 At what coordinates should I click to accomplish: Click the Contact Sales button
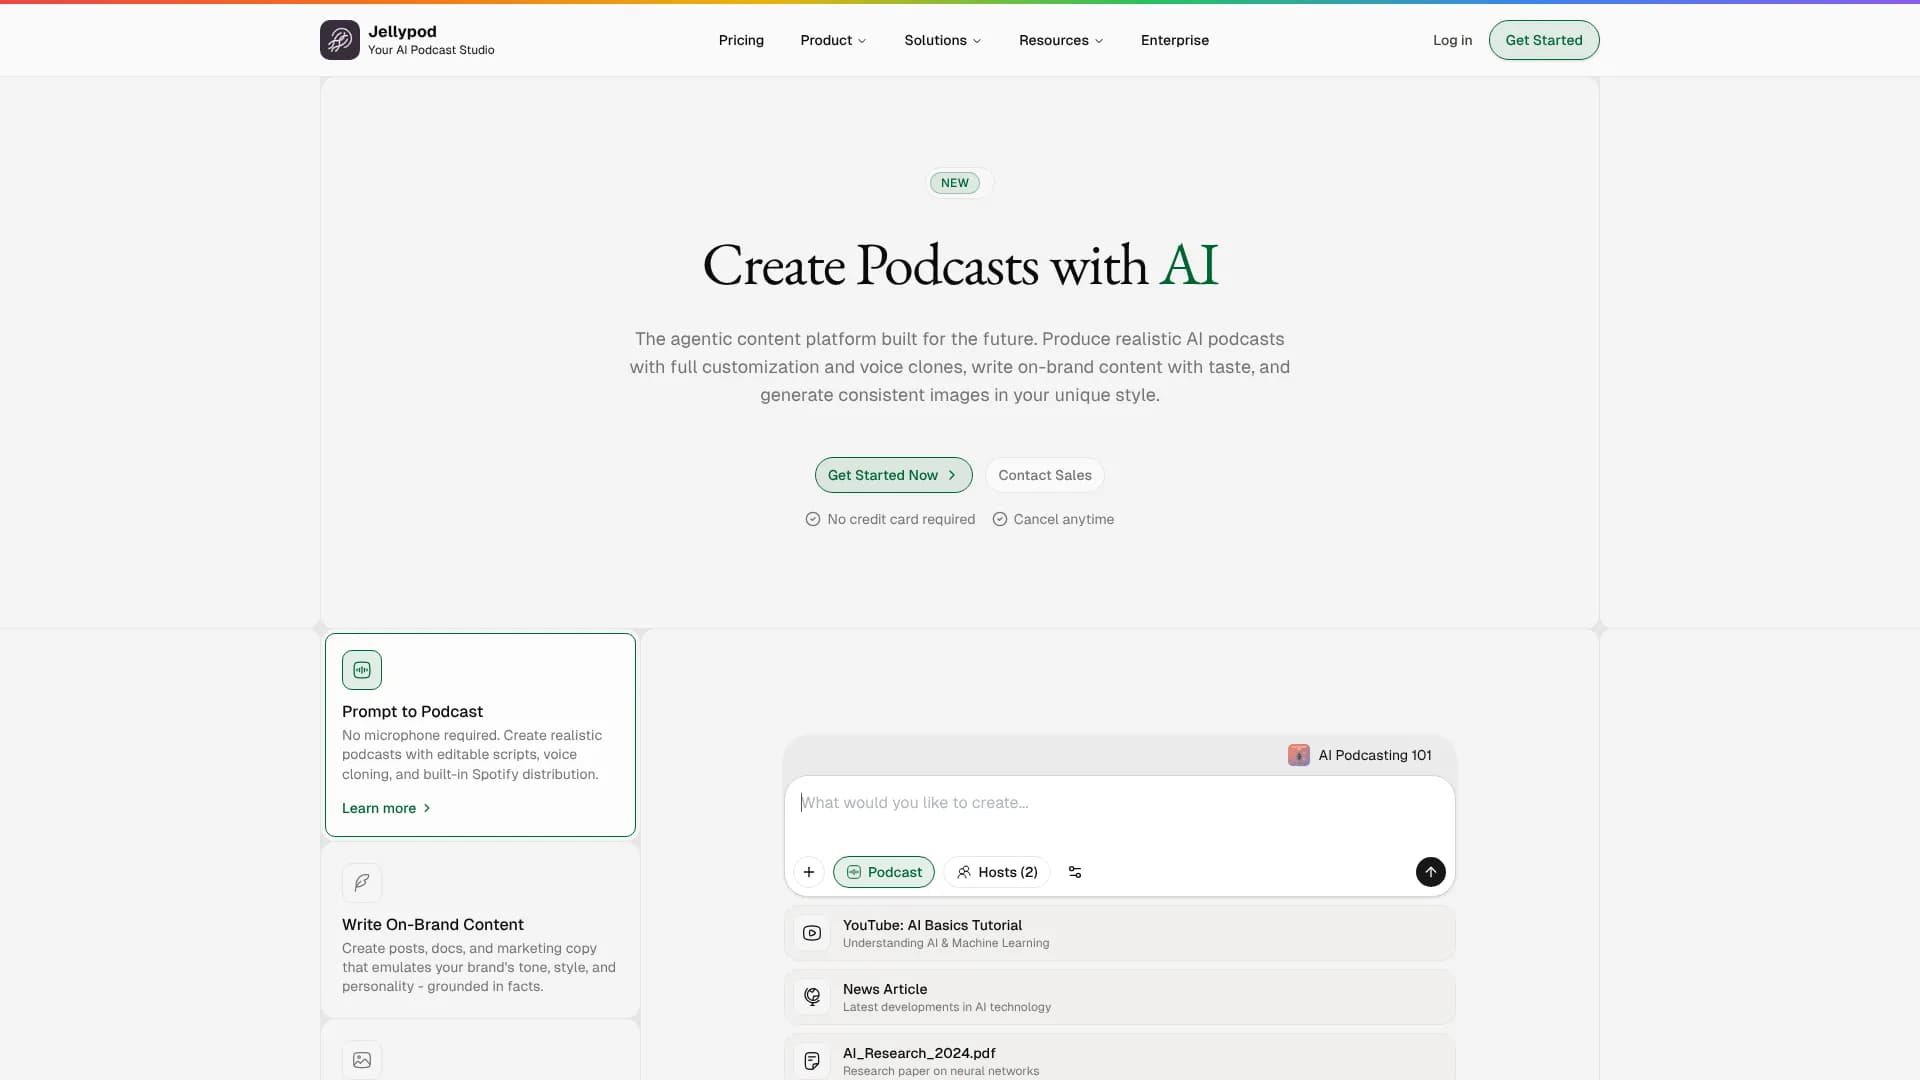1044,475
